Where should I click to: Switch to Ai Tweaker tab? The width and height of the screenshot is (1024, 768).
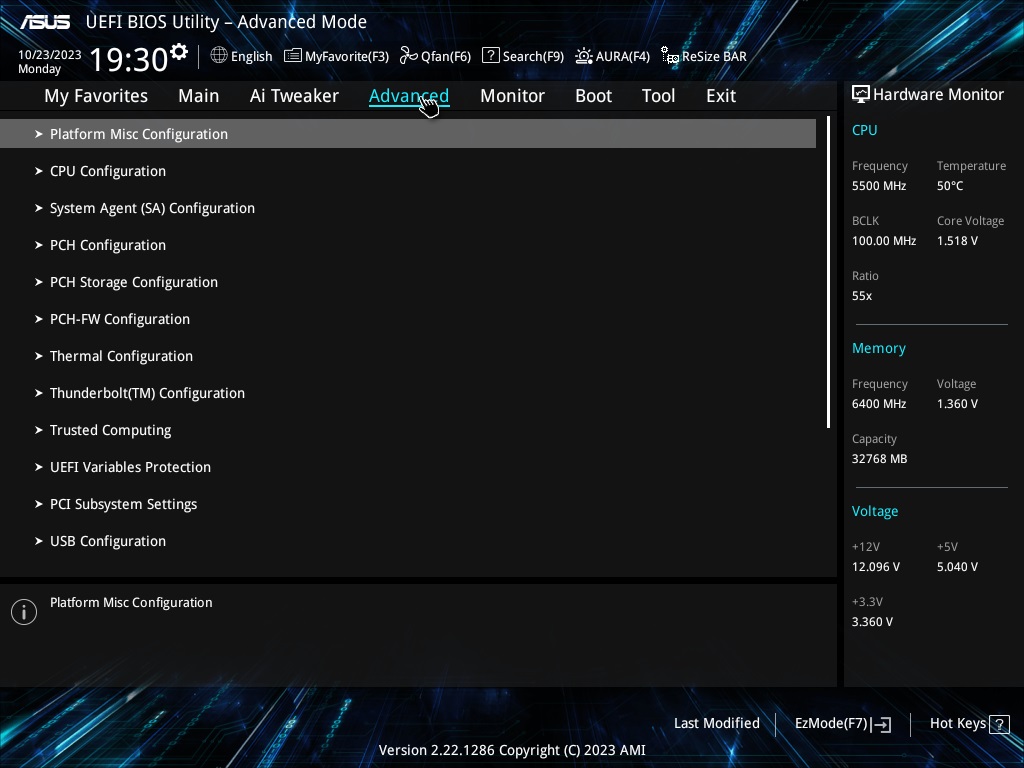pyautogui.click(x=294, y=96)
